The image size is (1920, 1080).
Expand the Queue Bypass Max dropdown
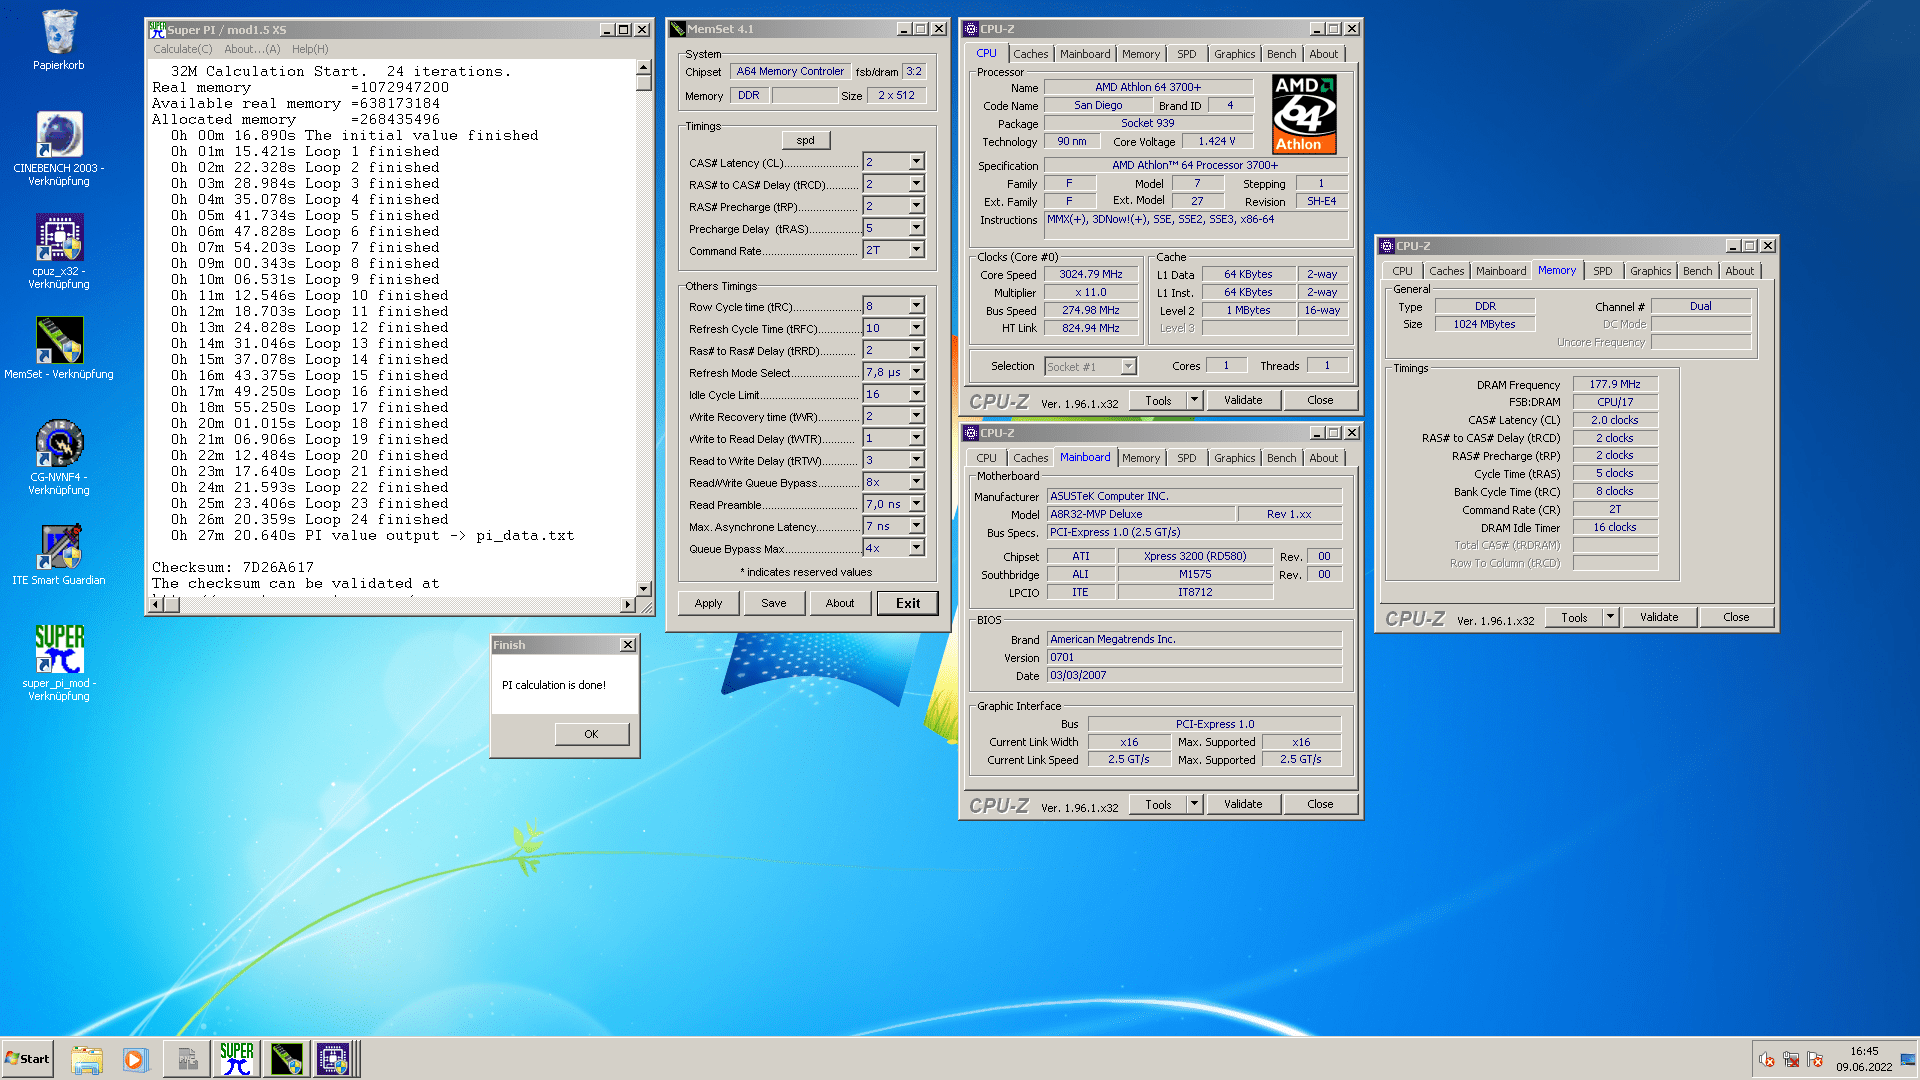[916, 548]
